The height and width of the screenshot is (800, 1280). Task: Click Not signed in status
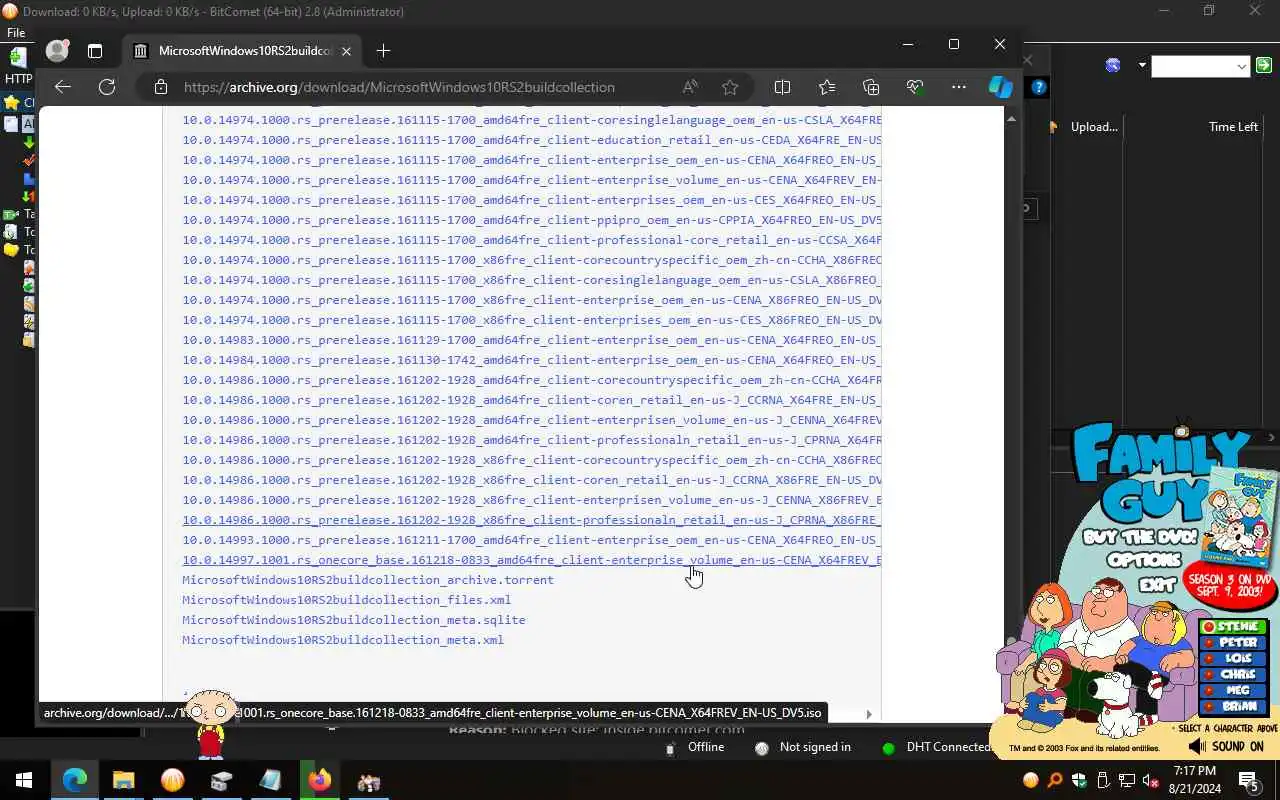804,747
